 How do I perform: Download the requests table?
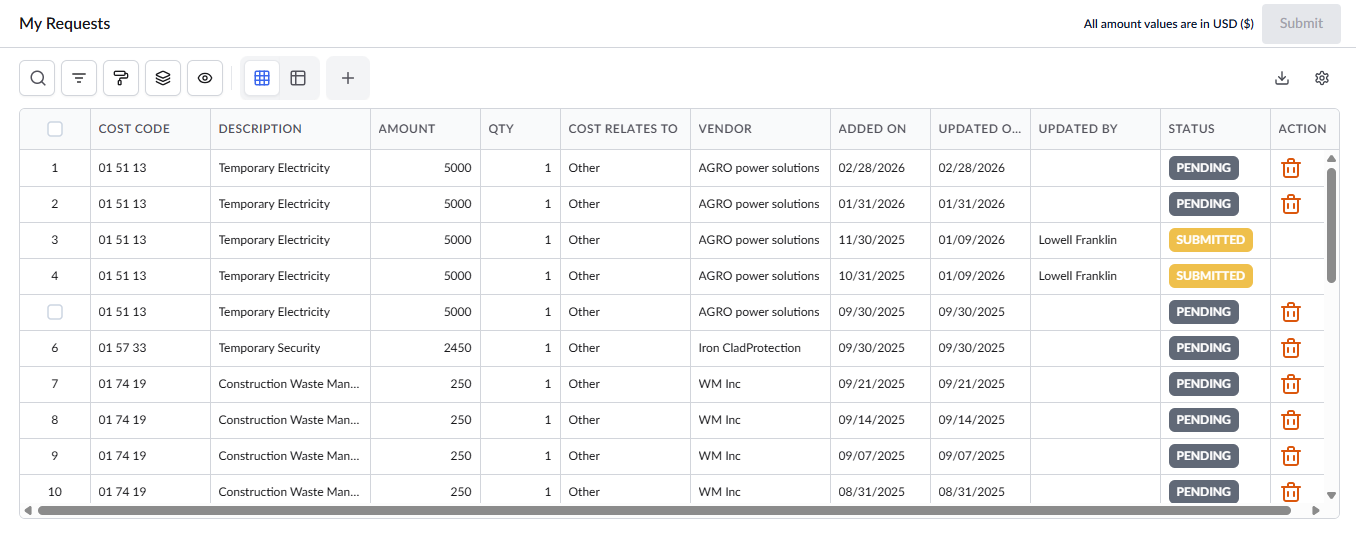point(1282,78)
